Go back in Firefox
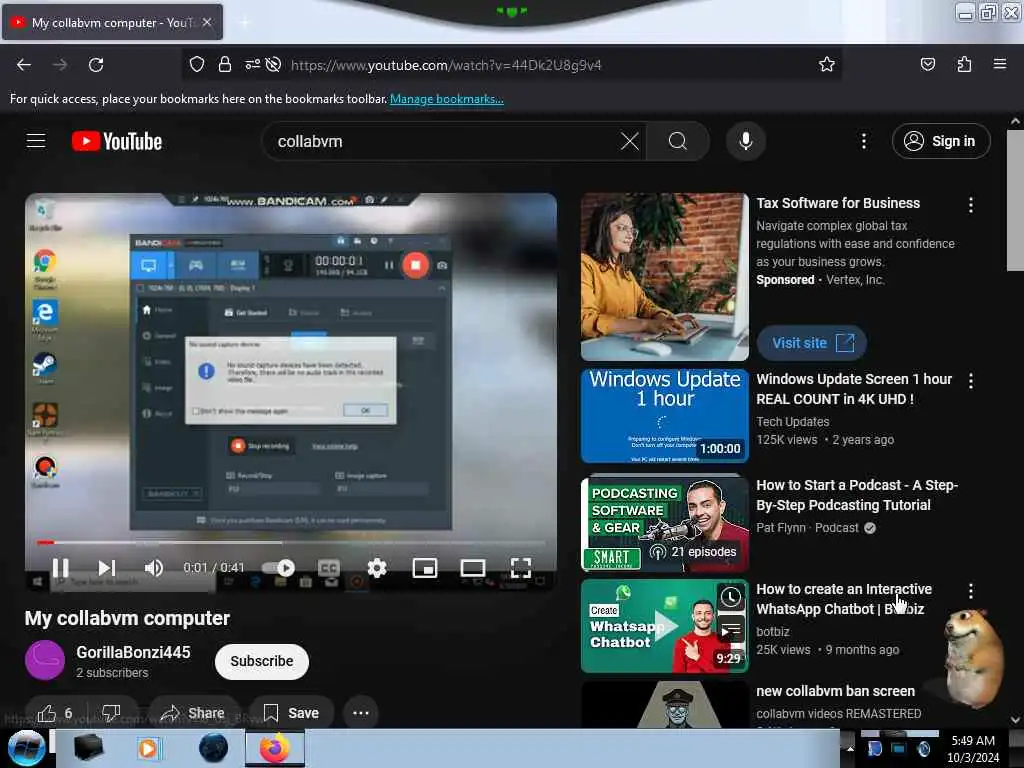1024x768 pixels. (24, 65)
